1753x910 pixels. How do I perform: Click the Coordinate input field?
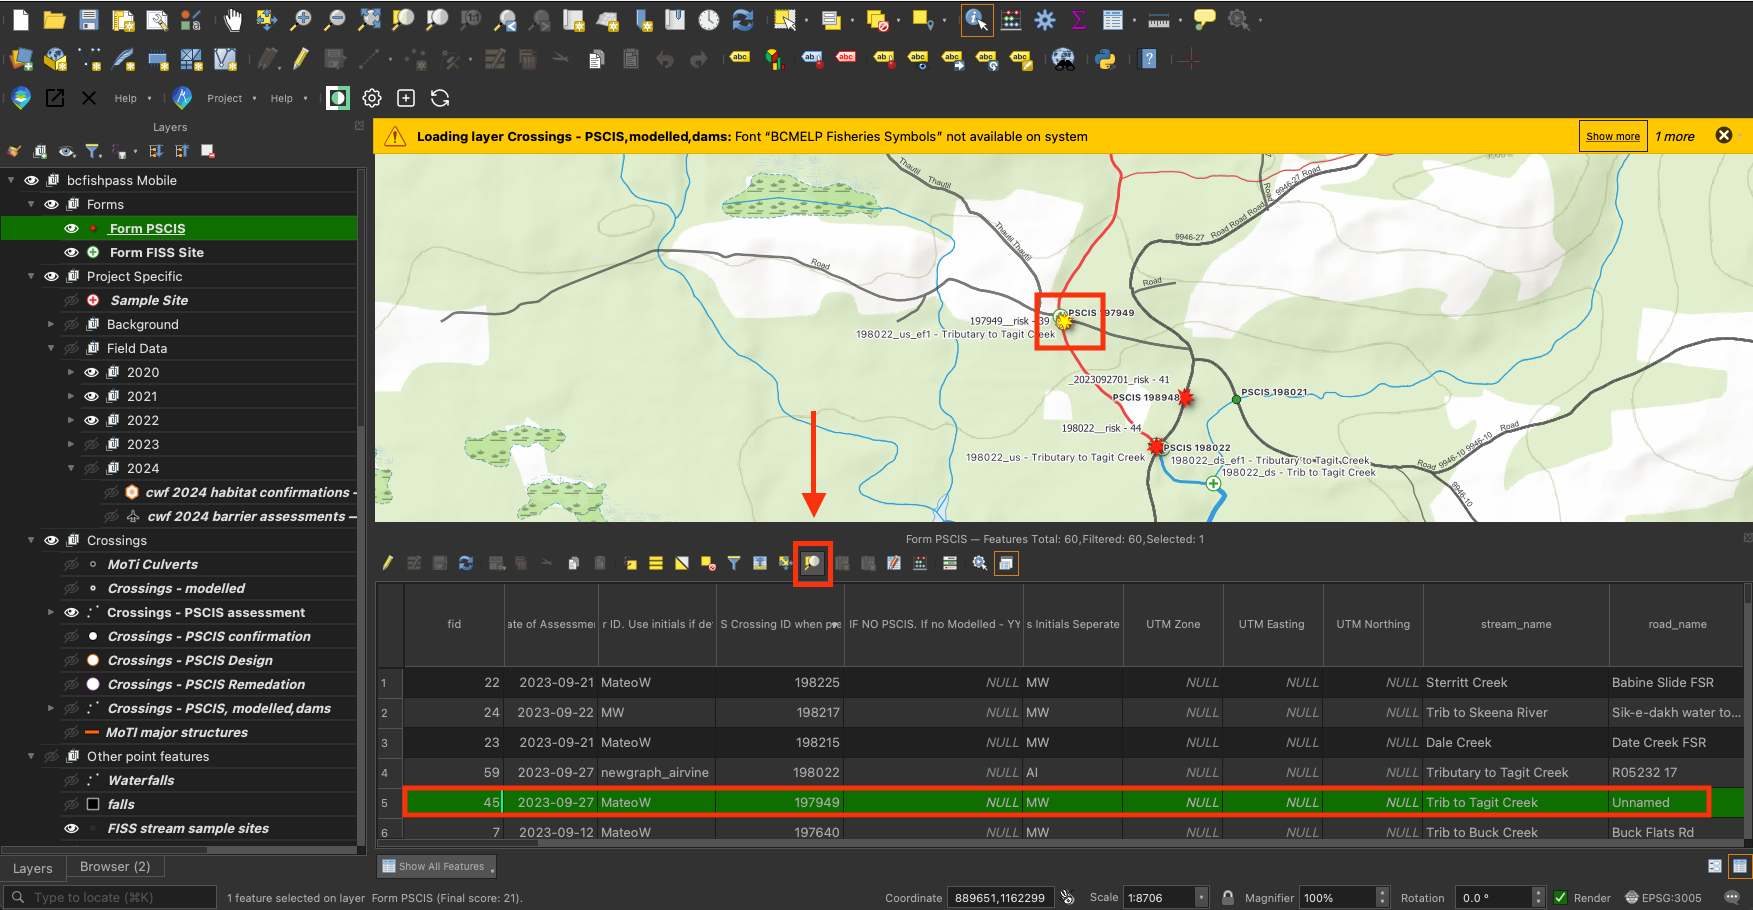point(1000,897)
